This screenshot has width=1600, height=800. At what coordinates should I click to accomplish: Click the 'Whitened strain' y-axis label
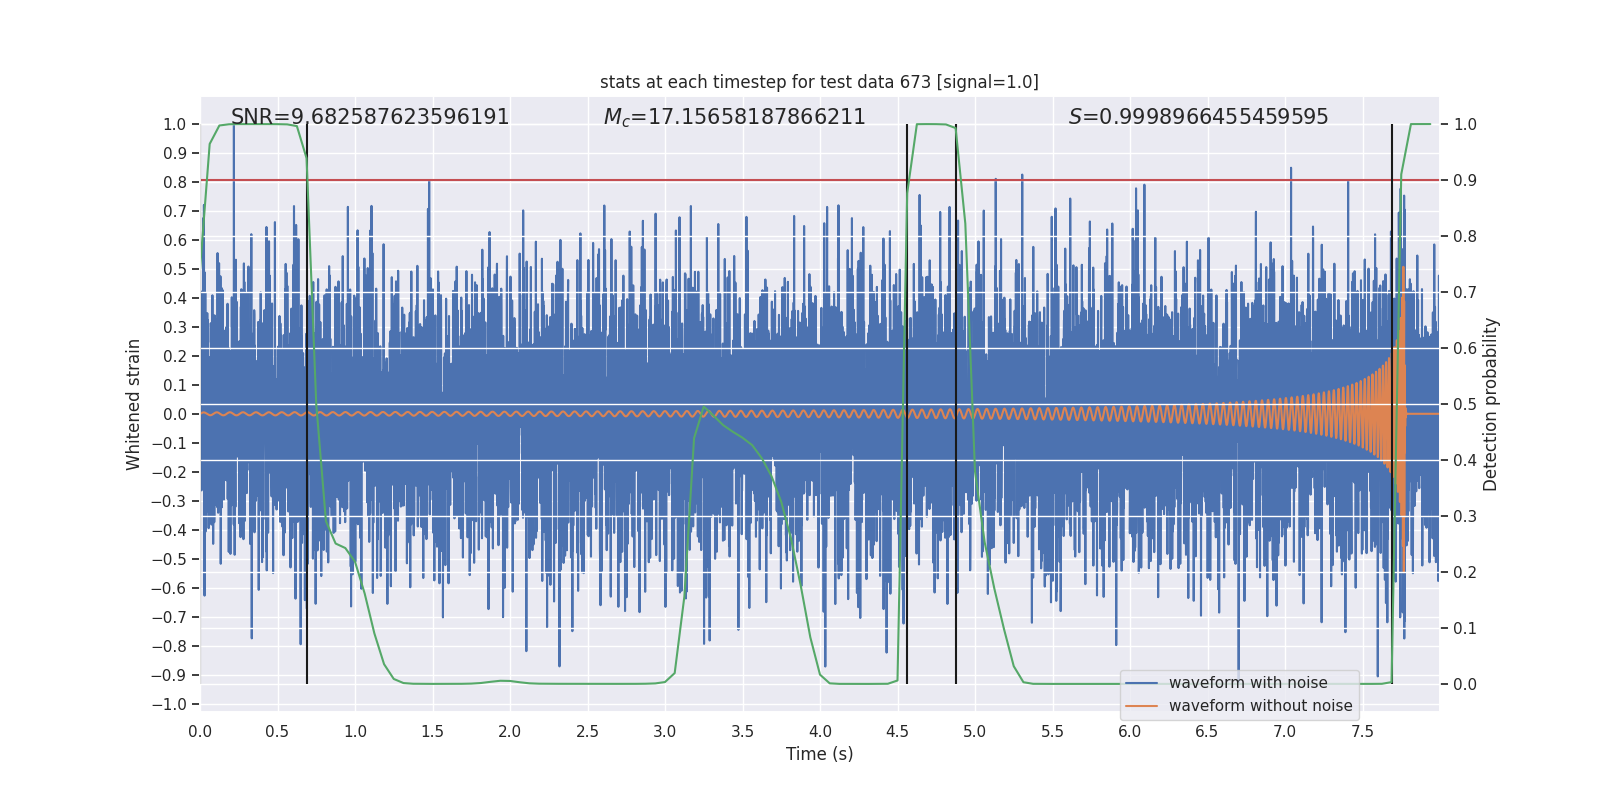point(133,404)
